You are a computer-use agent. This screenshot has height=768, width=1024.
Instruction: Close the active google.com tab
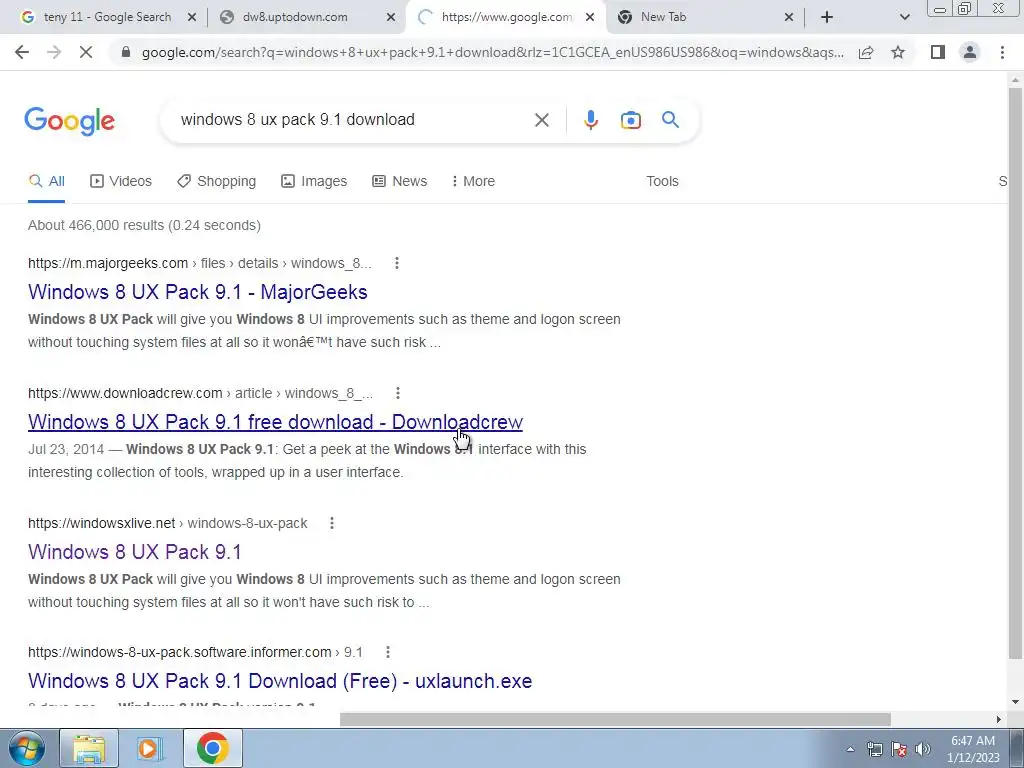590,18
